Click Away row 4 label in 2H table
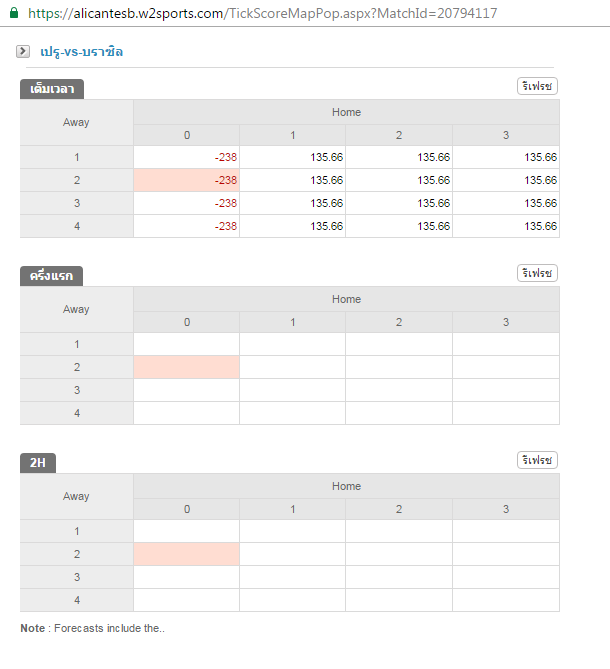 [76, 600]
